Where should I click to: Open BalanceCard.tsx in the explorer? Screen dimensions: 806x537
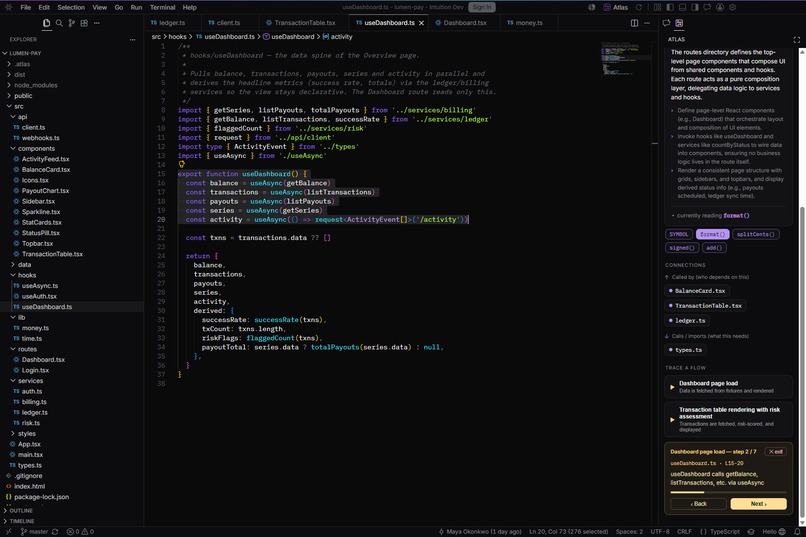(x=46, y=170)
